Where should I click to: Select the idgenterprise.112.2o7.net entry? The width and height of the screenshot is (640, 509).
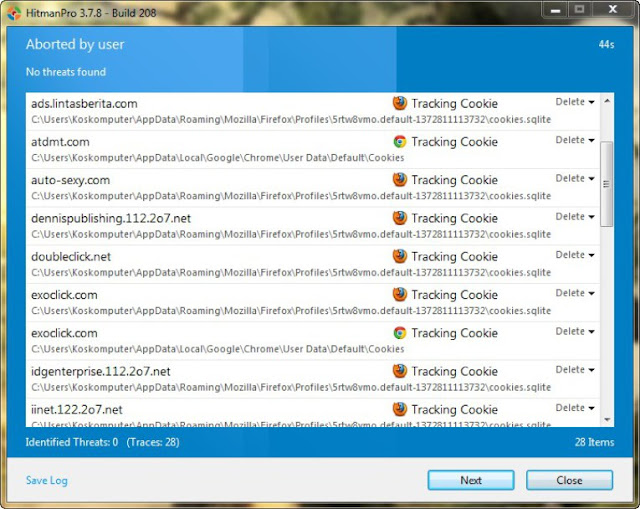click(313, 379)
